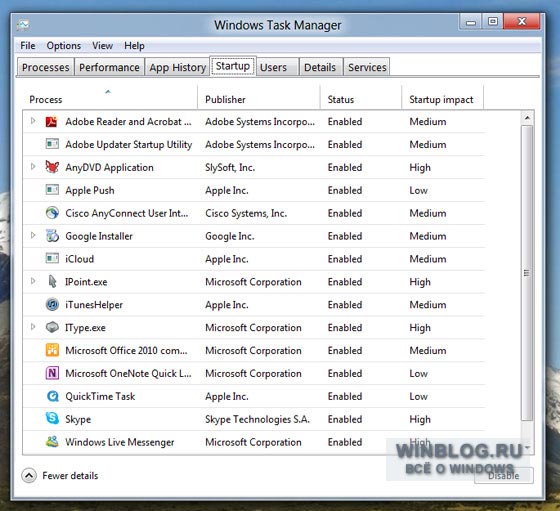Maximize the Task Manager window
The height and width of the screenshot is (511, 560).
493,21
